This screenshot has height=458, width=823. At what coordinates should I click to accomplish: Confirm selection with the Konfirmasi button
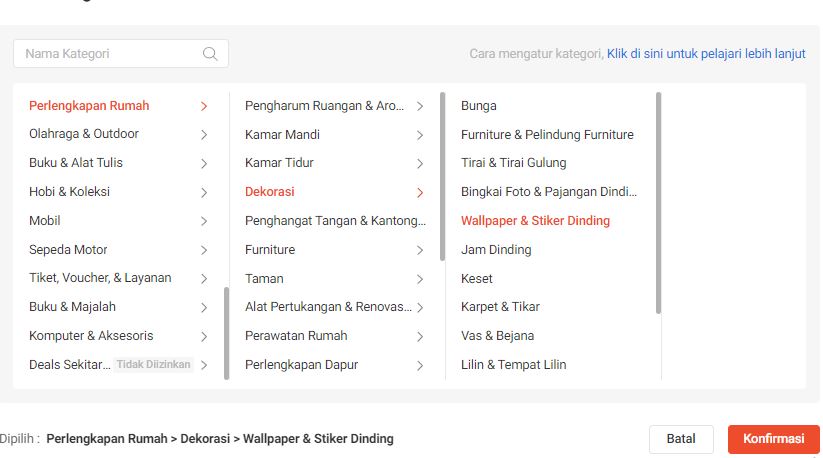tap(773, 439)
